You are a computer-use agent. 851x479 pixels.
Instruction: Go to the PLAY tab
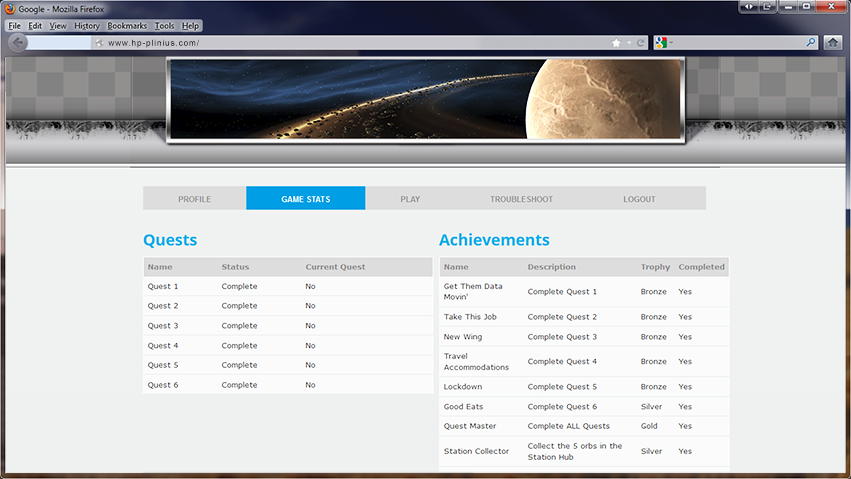[x=410, y=199]
